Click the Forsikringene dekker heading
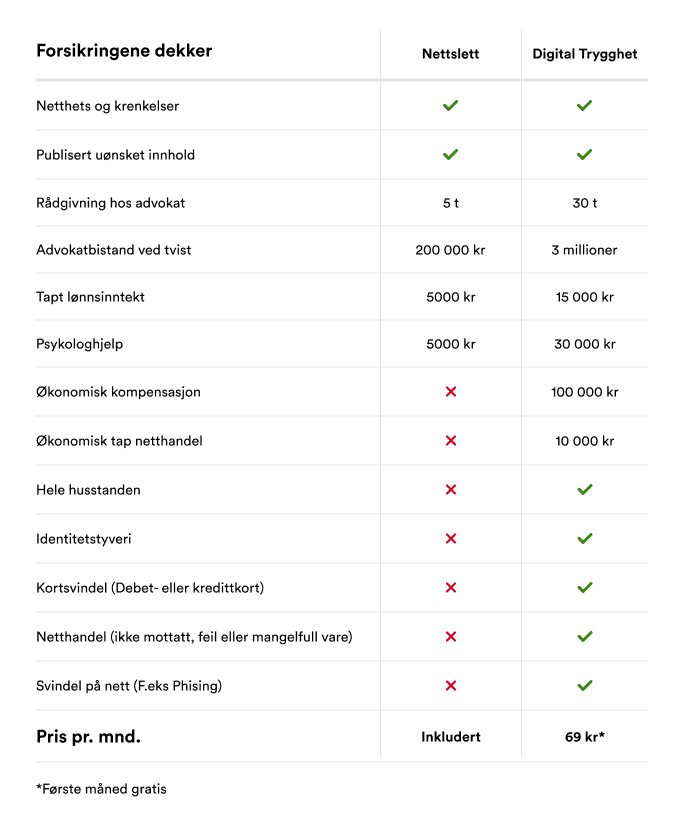This screenshot has height=836, width=684. tap(124, 51)
